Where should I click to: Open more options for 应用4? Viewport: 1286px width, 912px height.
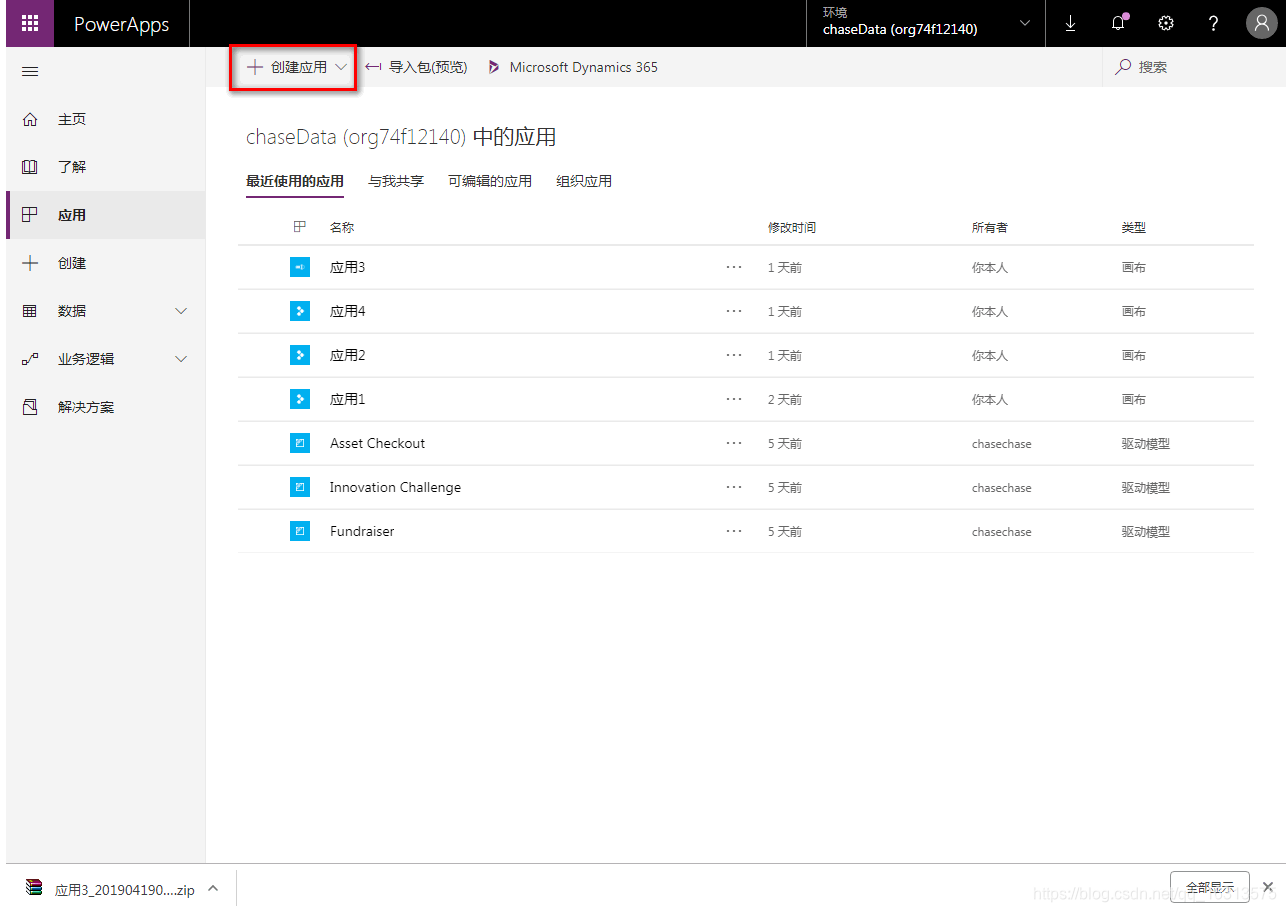tap(734, 311)
